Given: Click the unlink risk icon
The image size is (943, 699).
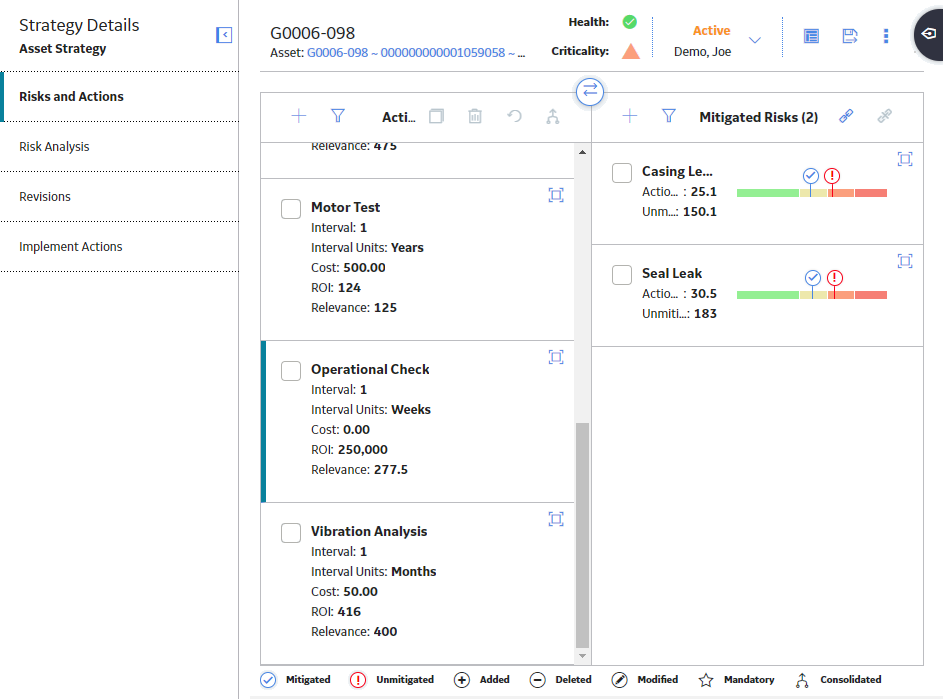Looking at the screenshot, I should point(885,116).
